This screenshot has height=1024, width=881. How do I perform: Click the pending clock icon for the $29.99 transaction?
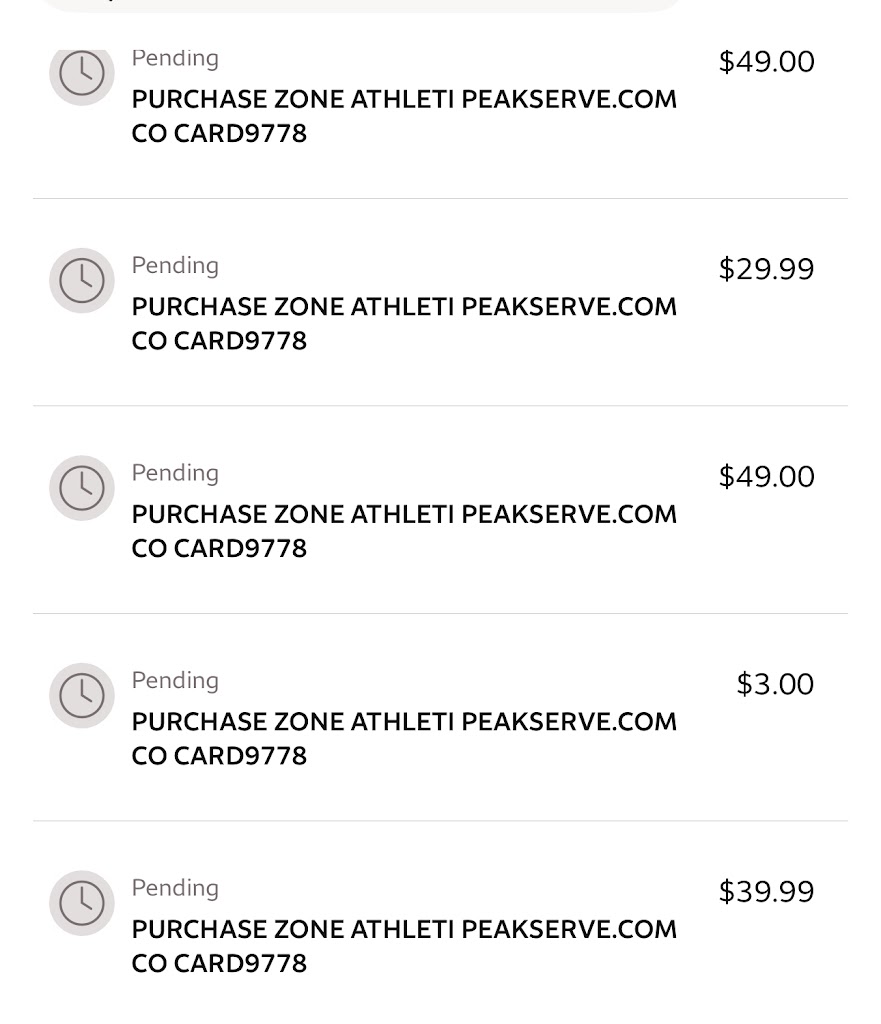[82, 281]
